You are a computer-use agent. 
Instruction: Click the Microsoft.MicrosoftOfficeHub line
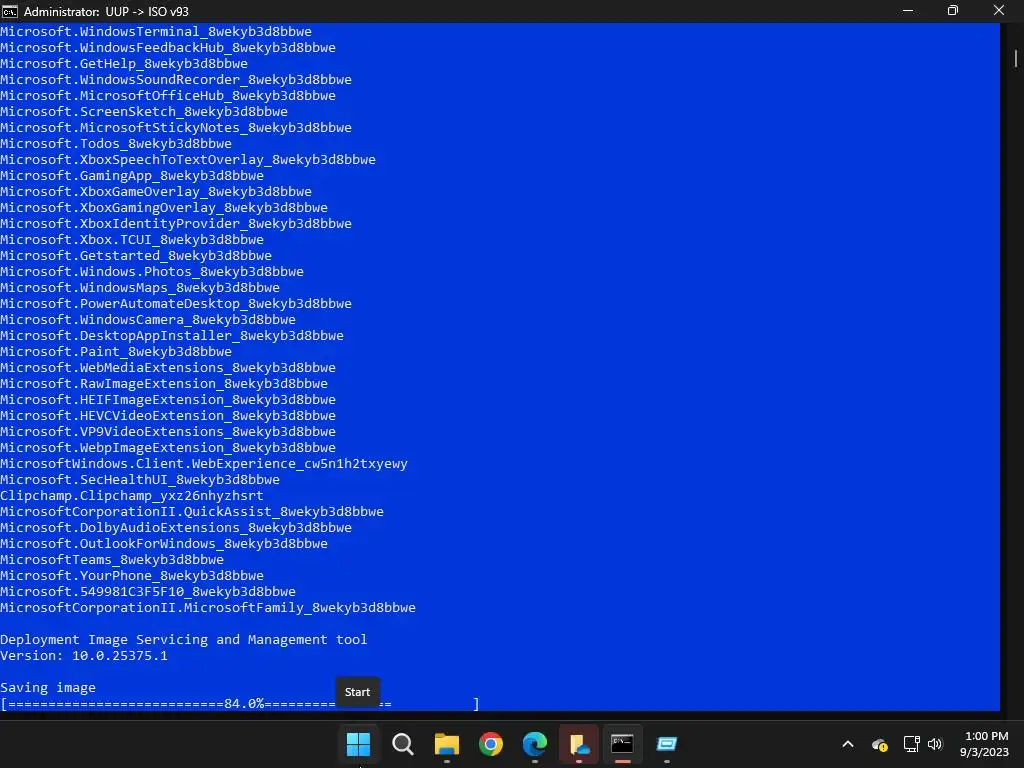168,95
